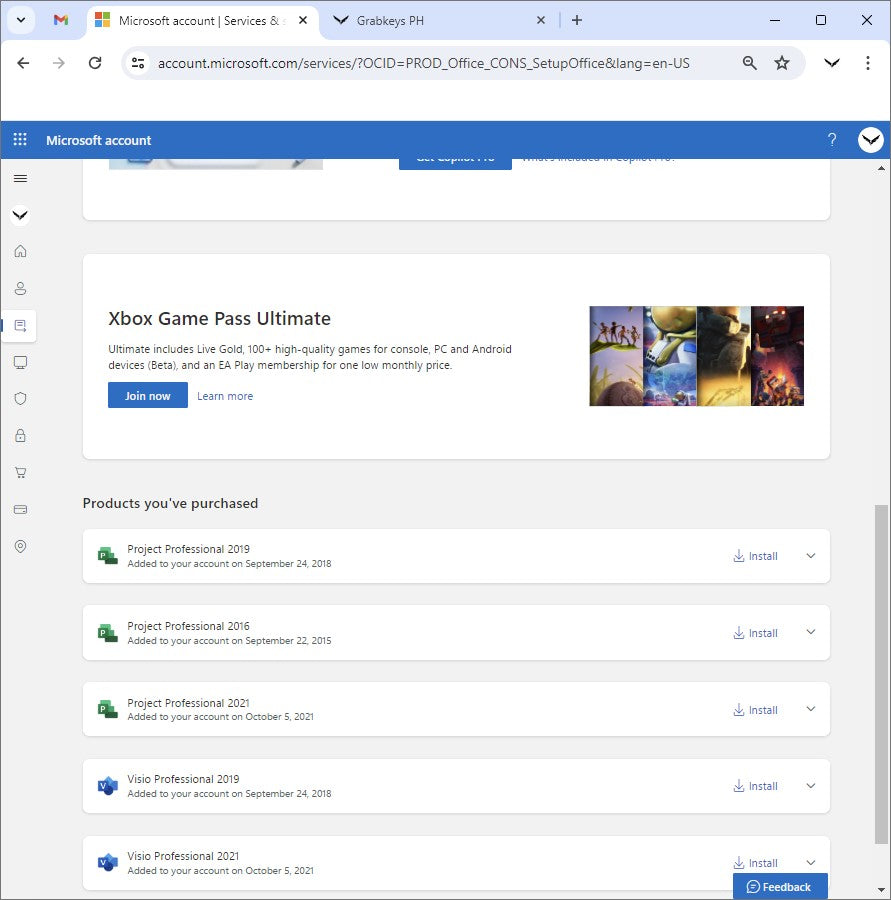
Task: Open Security shield icon in sidebar
Action: pos(20,398)
